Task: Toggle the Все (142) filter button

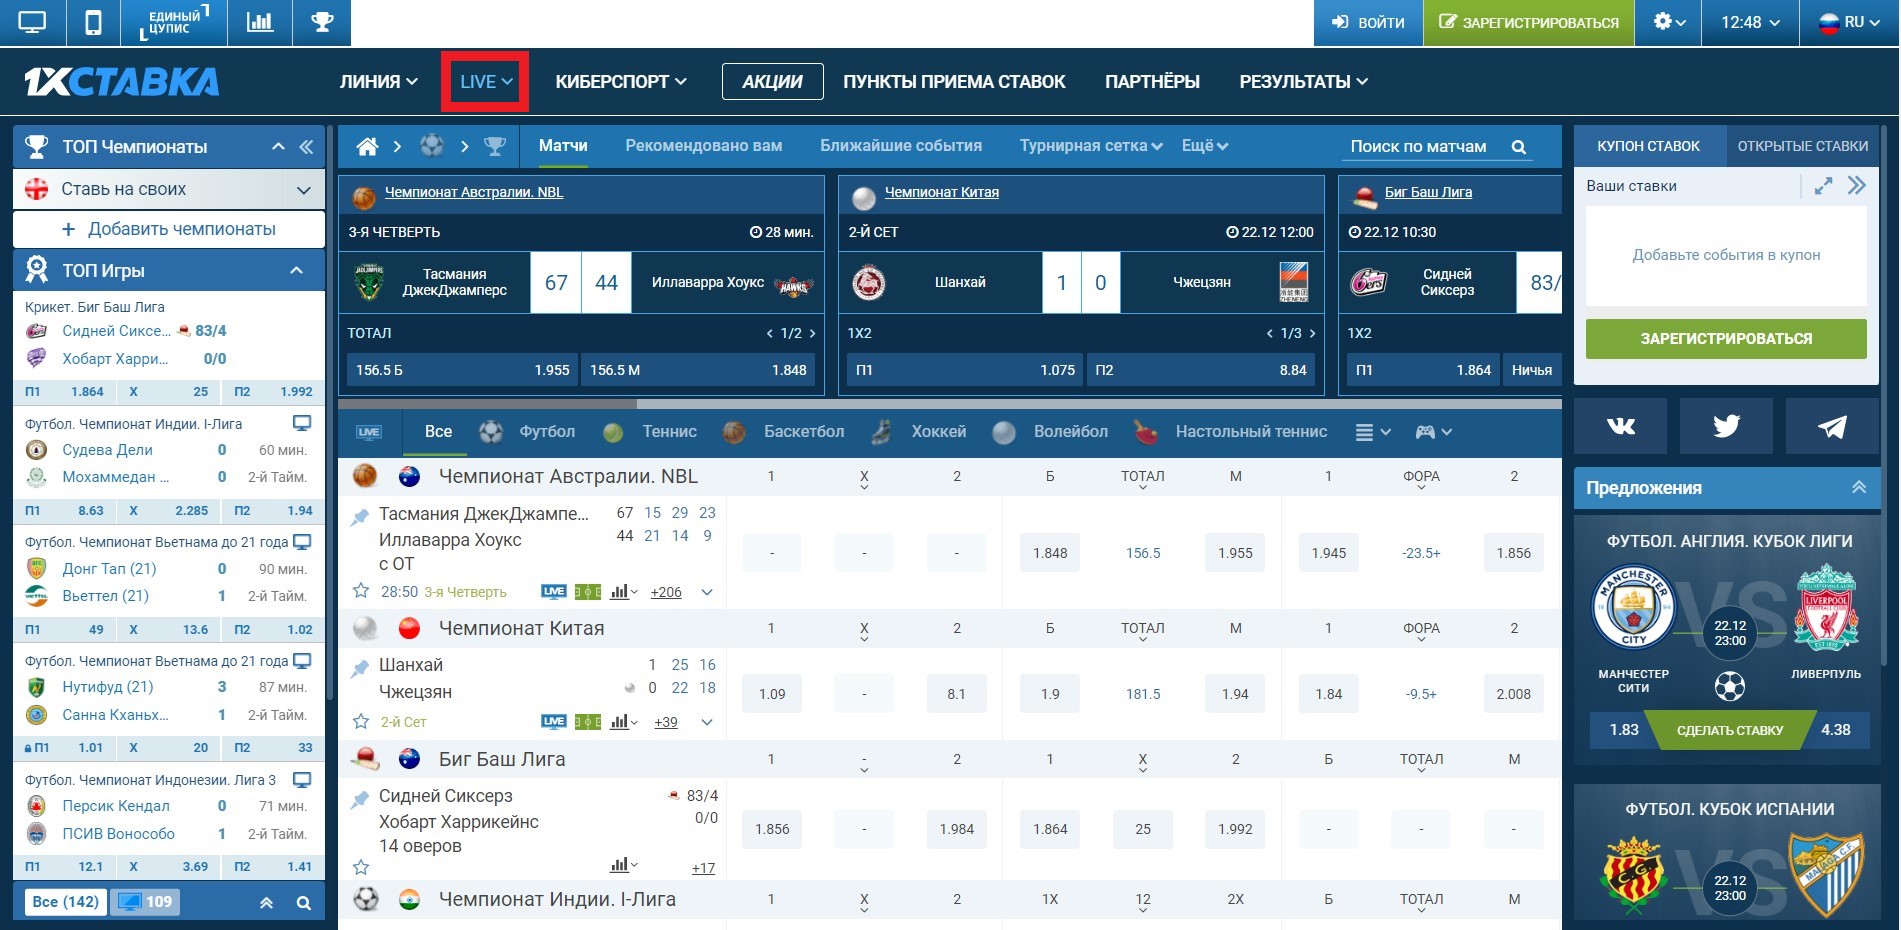Action: pyautogui.click(x=66, y=902)
